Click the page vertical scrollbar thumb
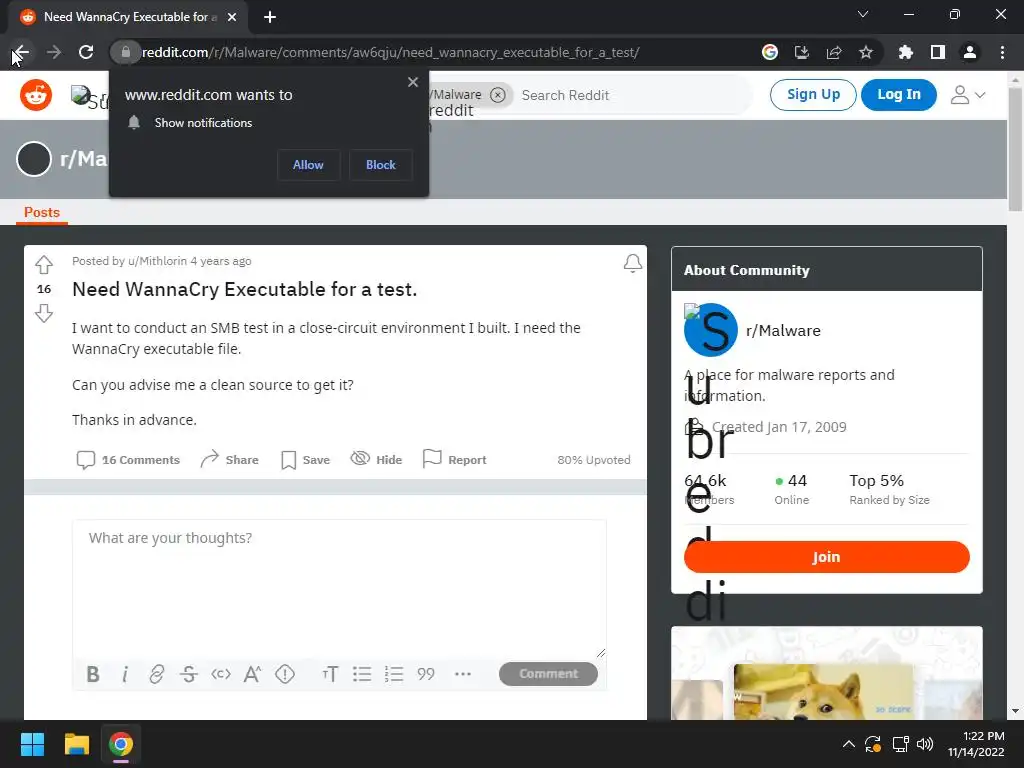 1015,149
